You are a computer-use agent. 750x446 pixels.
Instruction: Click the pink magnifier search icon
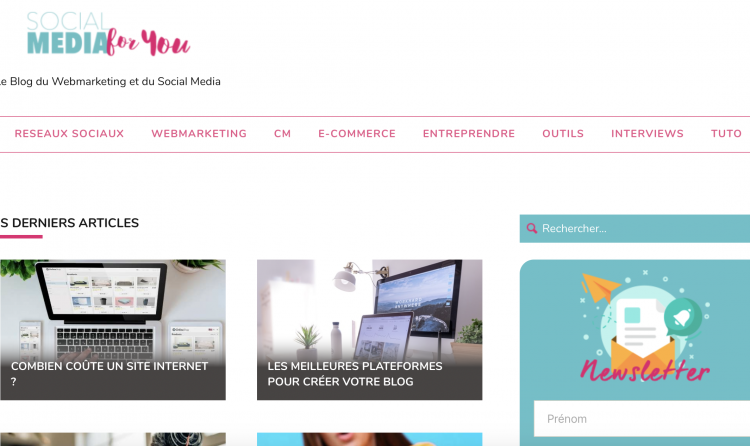pos(531,228)
